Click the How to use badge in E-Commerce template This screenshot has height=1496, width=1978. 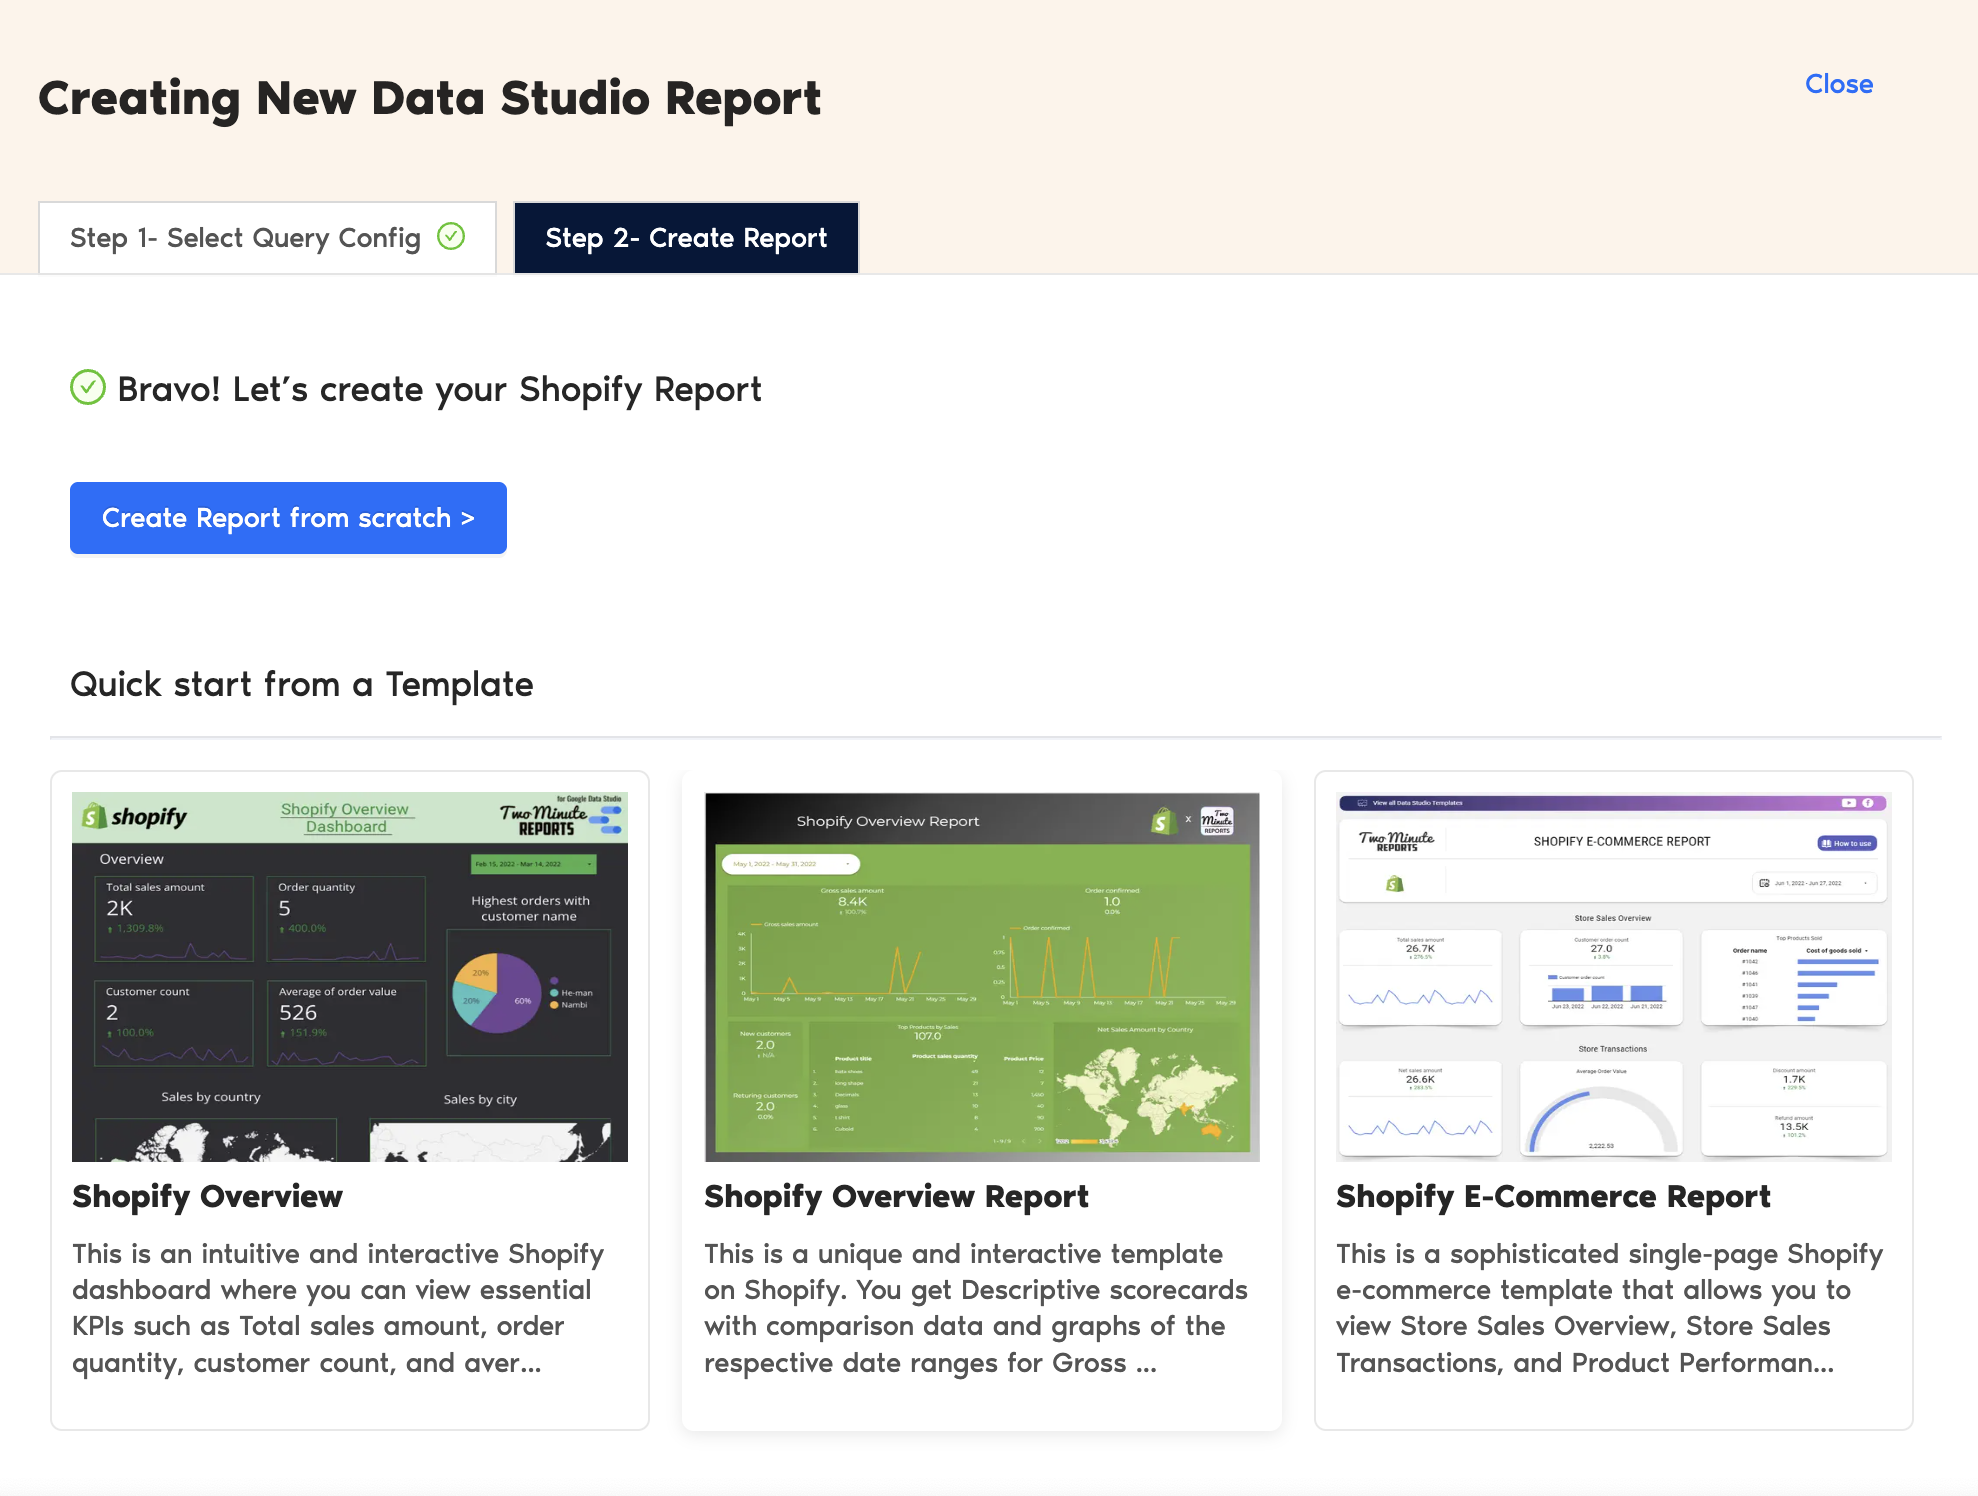click(1846, 843)
